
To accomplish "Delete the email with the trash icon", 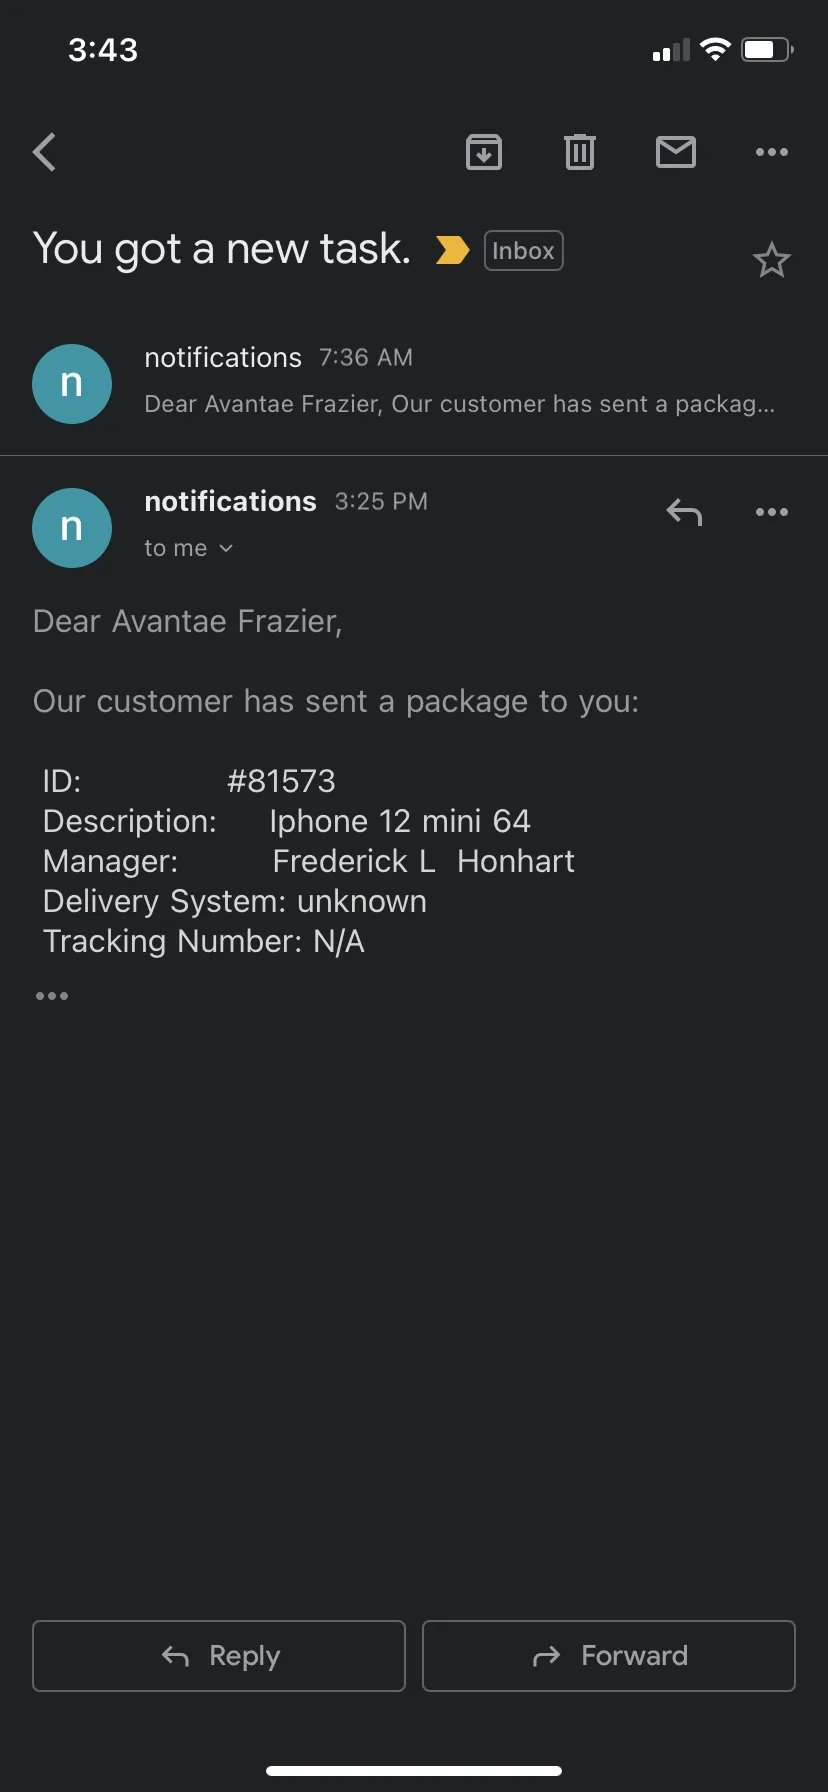I will 580,152.
